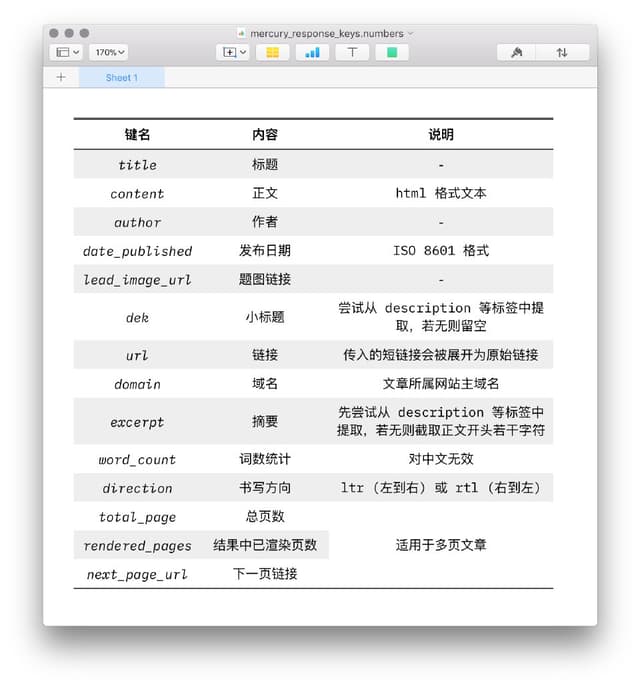The width and height of the screenshot is (640, 687).
Task: Click the lead_image_url cell
Action: [138, 280]
